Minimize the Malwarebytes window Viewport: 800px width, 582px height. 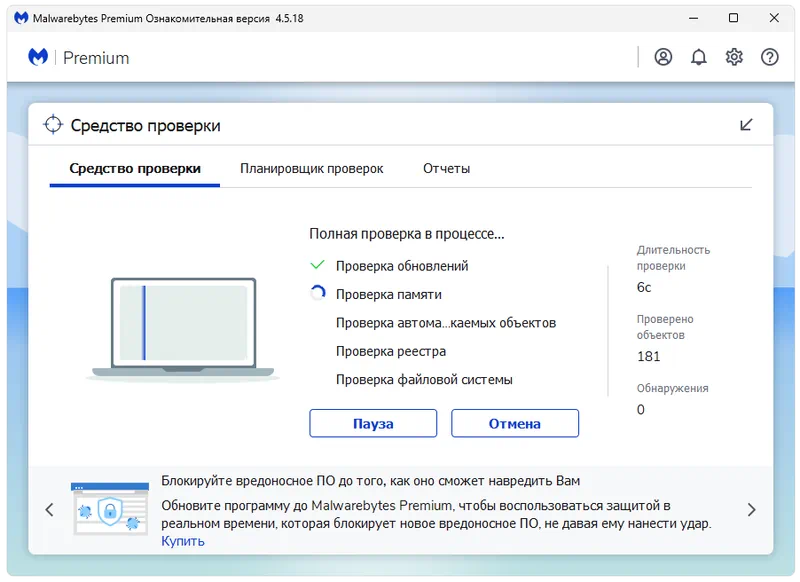click(x=693, y=18)
